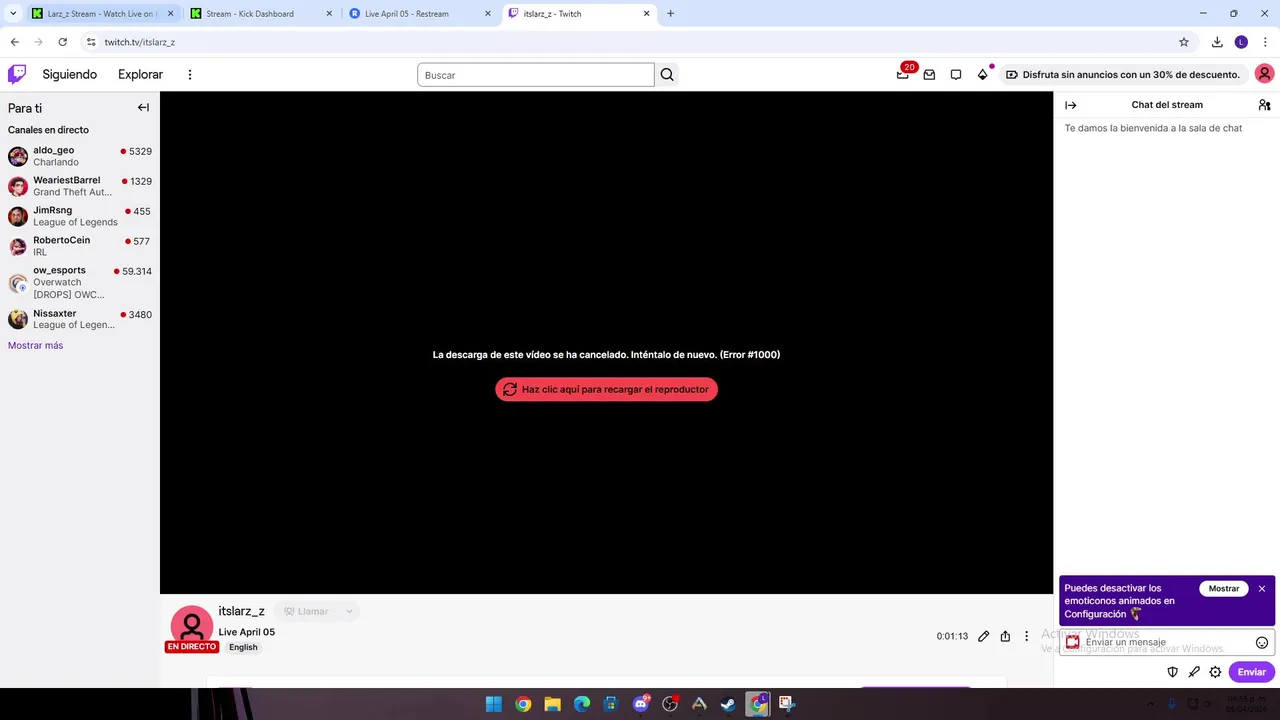Open the Chrome three-dot menu

point(1265,42)
